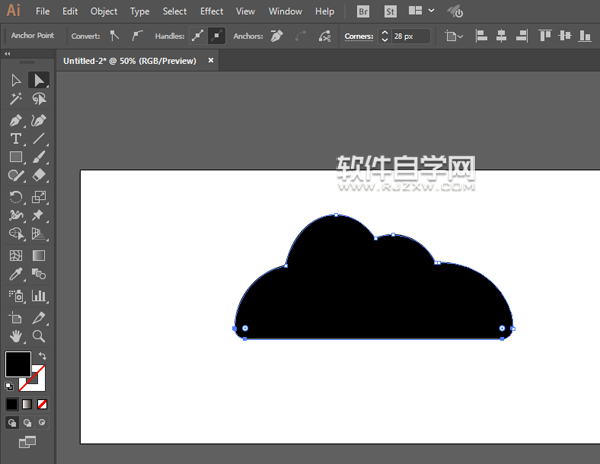This screenshot has width=600, height=464.
Task: Select the Rectangle tool
Action: pyautogui.click(x=16, y=157)
